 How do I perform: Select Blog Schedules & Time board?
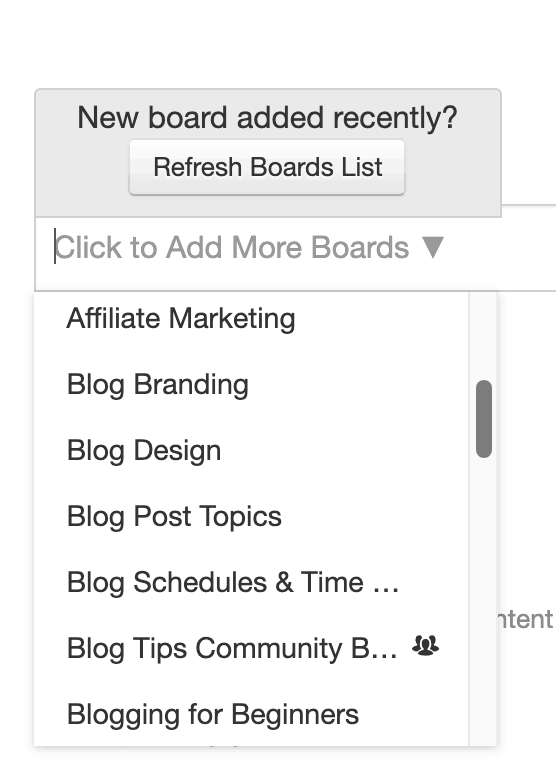[x=251, y=582]
